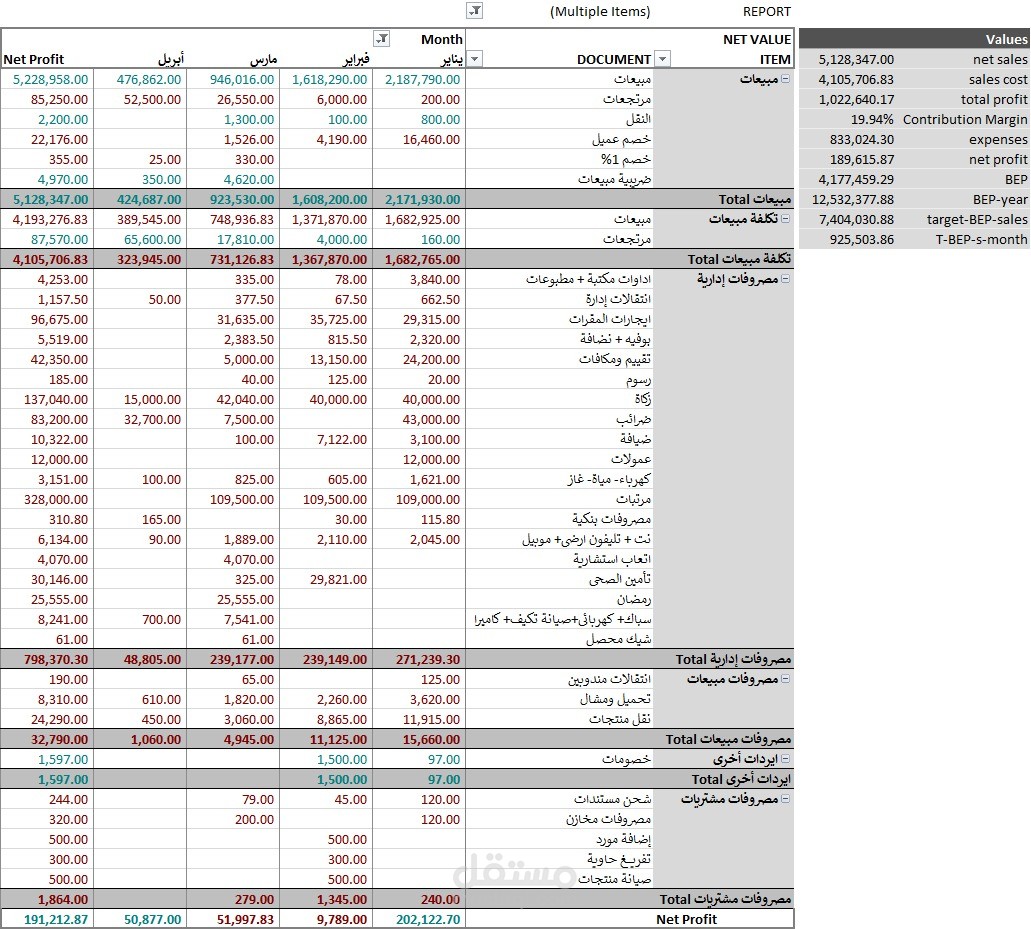1031x929 pixels.
Task: Select the DOCUMENT header cell
Action: (613, 59)
